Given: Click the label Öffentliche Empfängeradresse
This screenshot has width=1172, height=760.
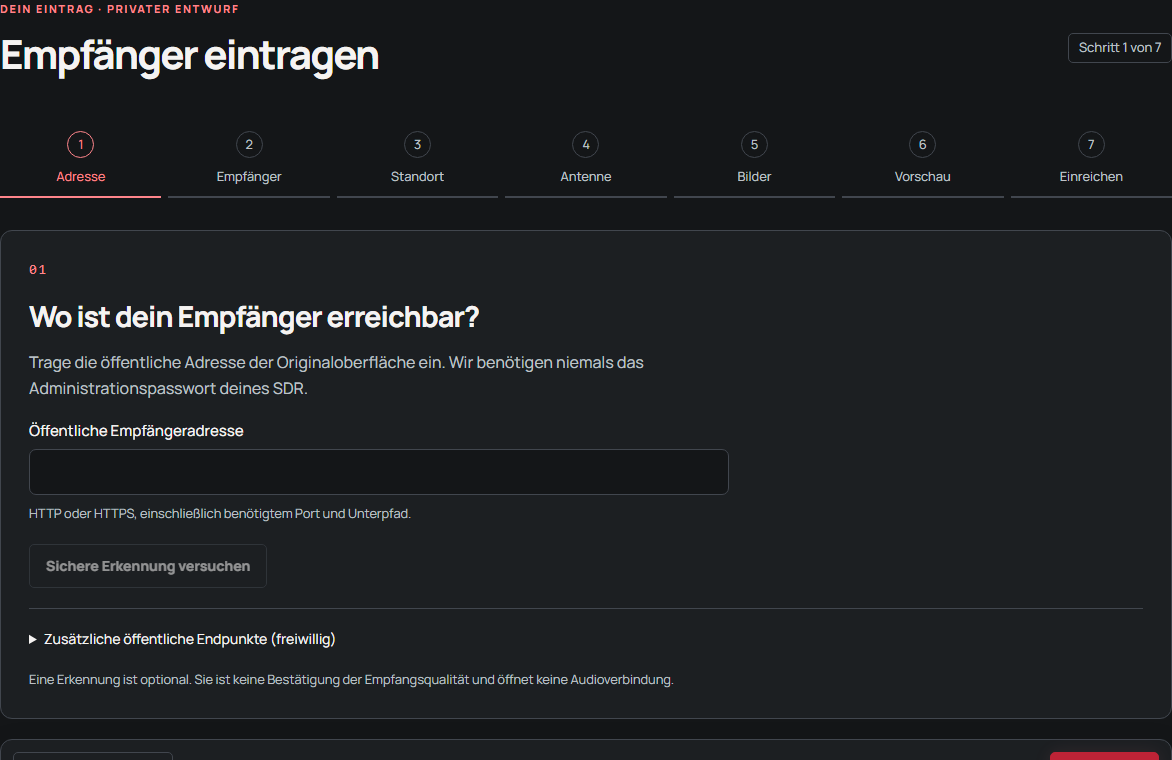Looking at the screenshot, I should click(x=136, y=430).
